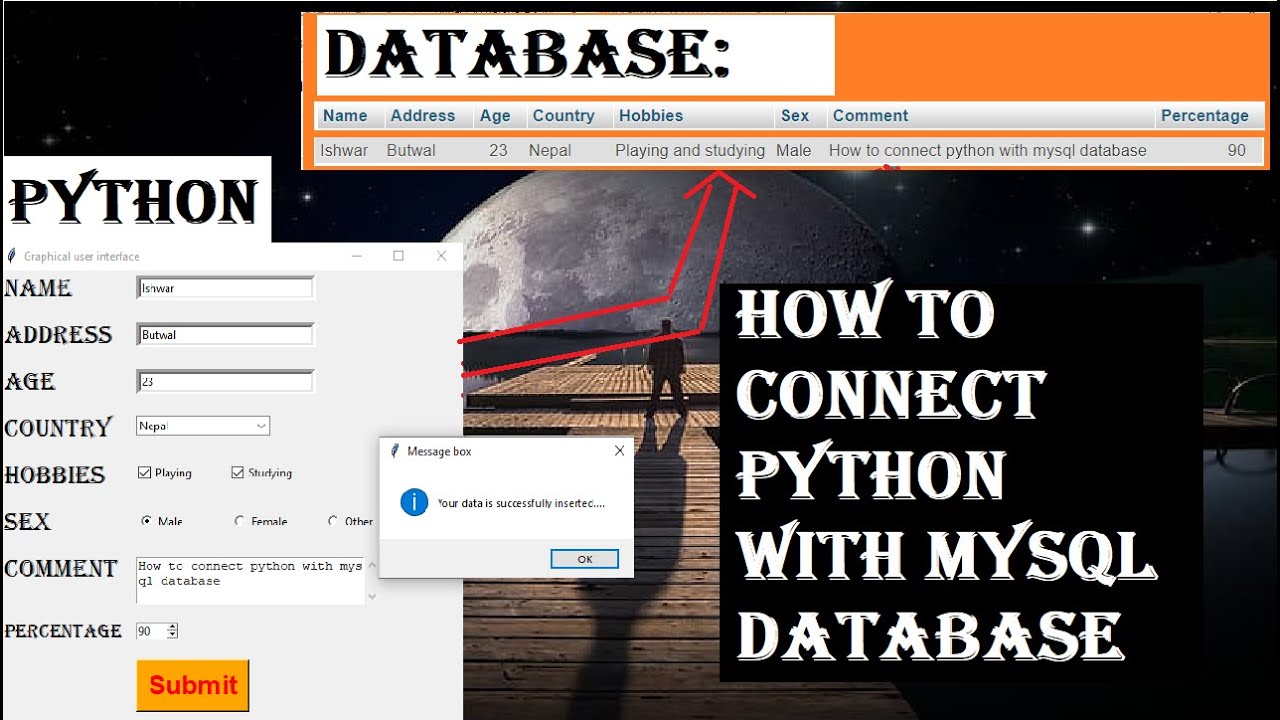Click the COUNTRY form label

coord(58,428)
